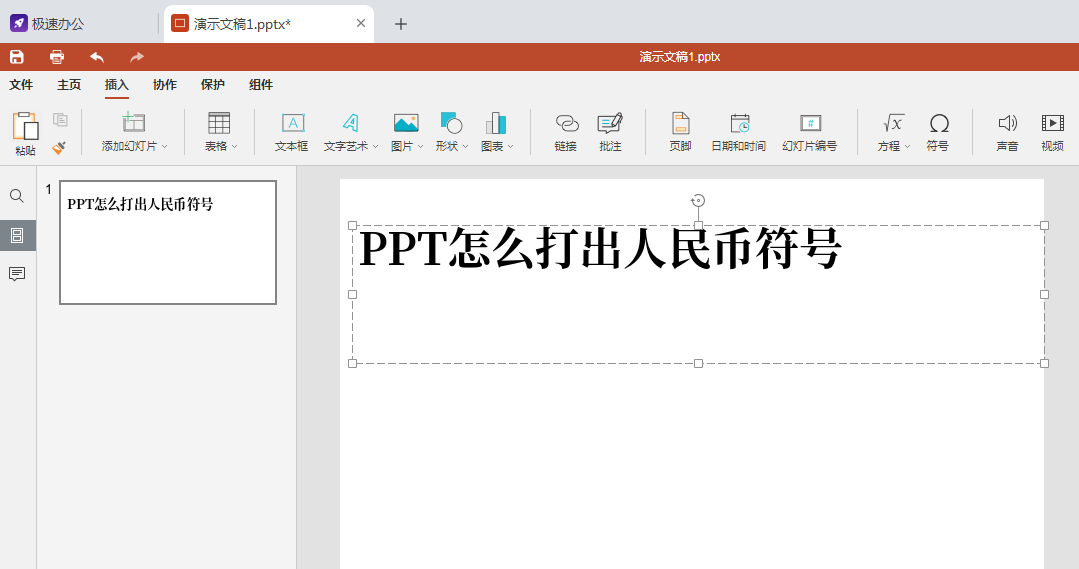Click the Print icon
1079x569 pixels.
click(57, 57)
